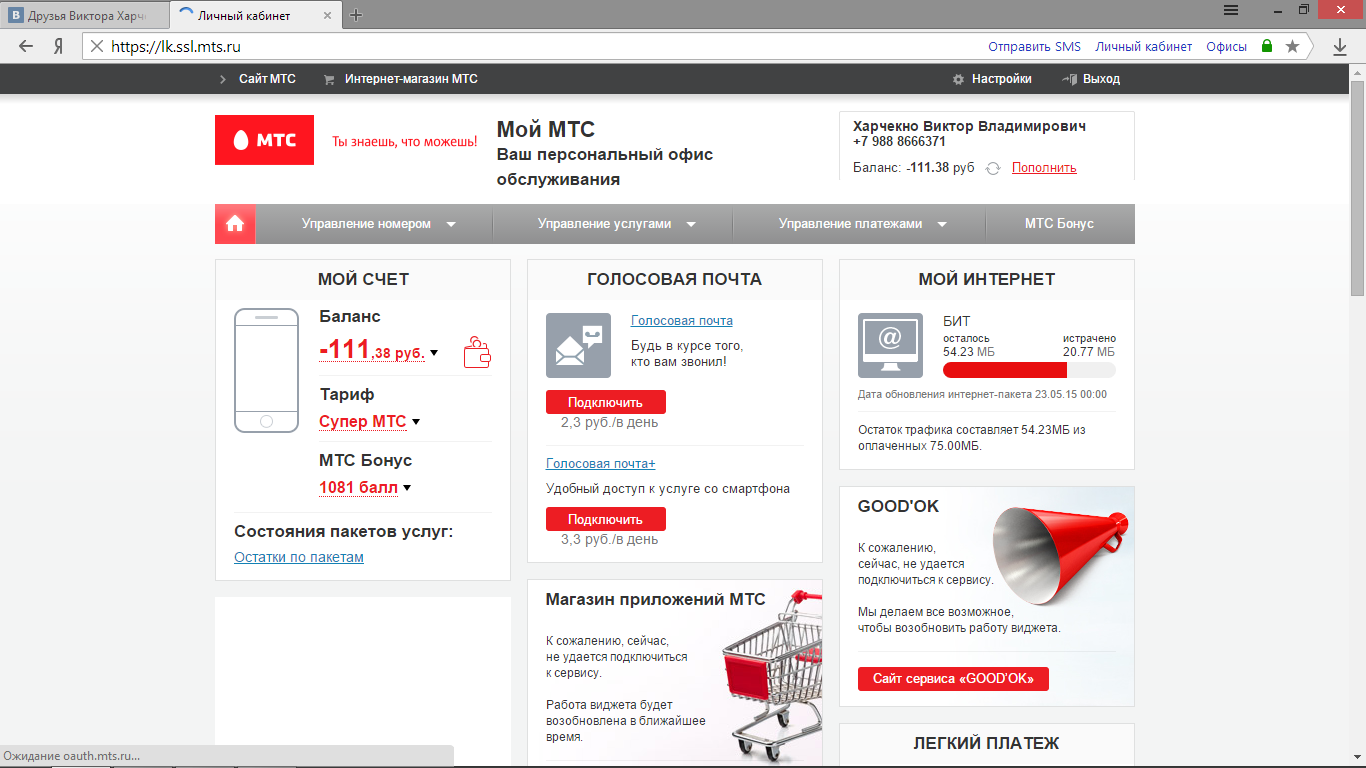Click the ЛЕГКИЙ ПЛАТЕЖ widget header
Screen dimensions: 1366x768
[986, 743]
